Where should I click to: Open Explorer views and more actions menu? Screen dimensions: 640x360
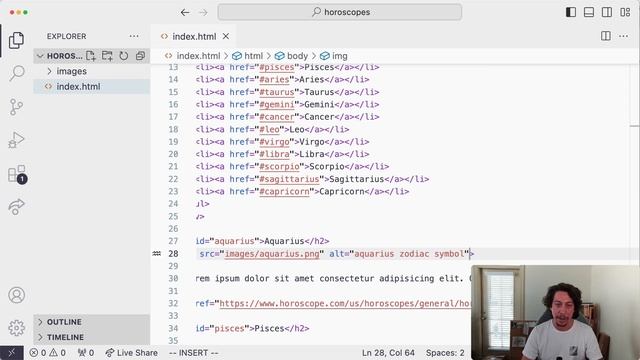point(134,36)
